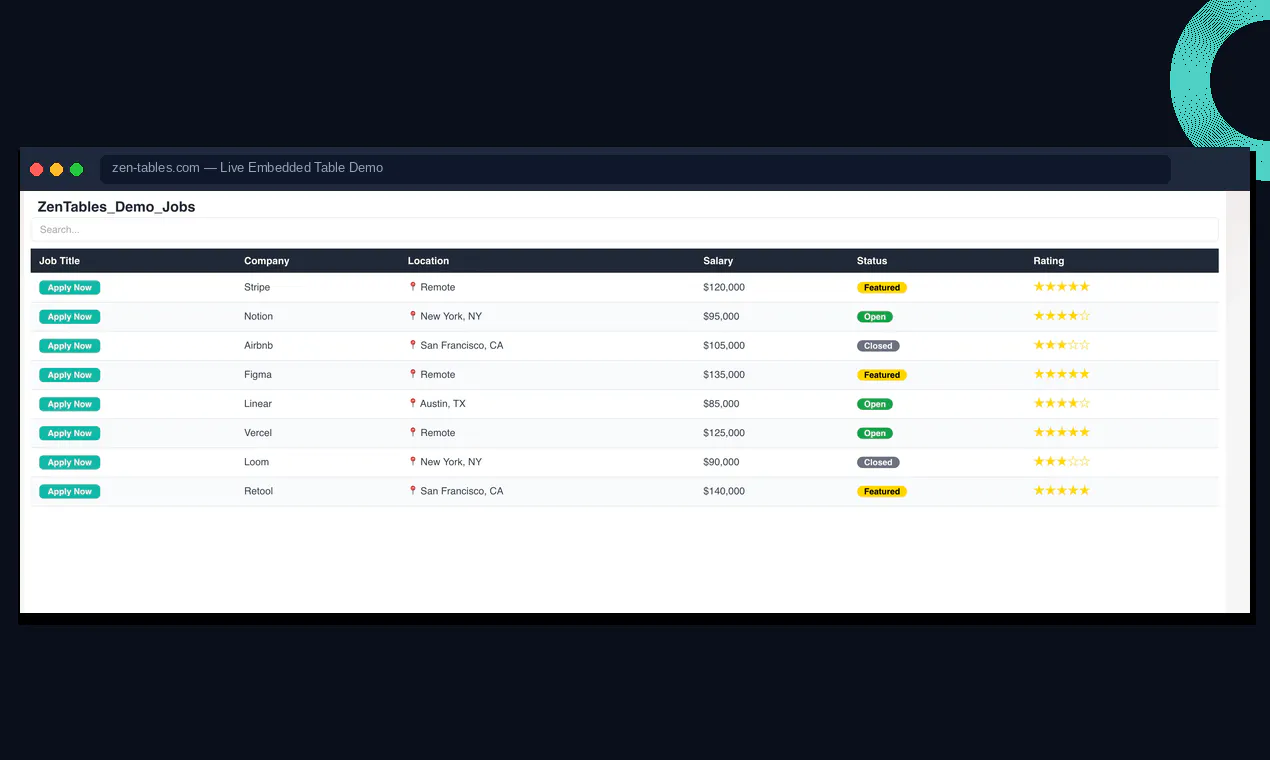1270x760 pixels.
Task: Click the star rating in Notion row
Action: click(1062, 316)
